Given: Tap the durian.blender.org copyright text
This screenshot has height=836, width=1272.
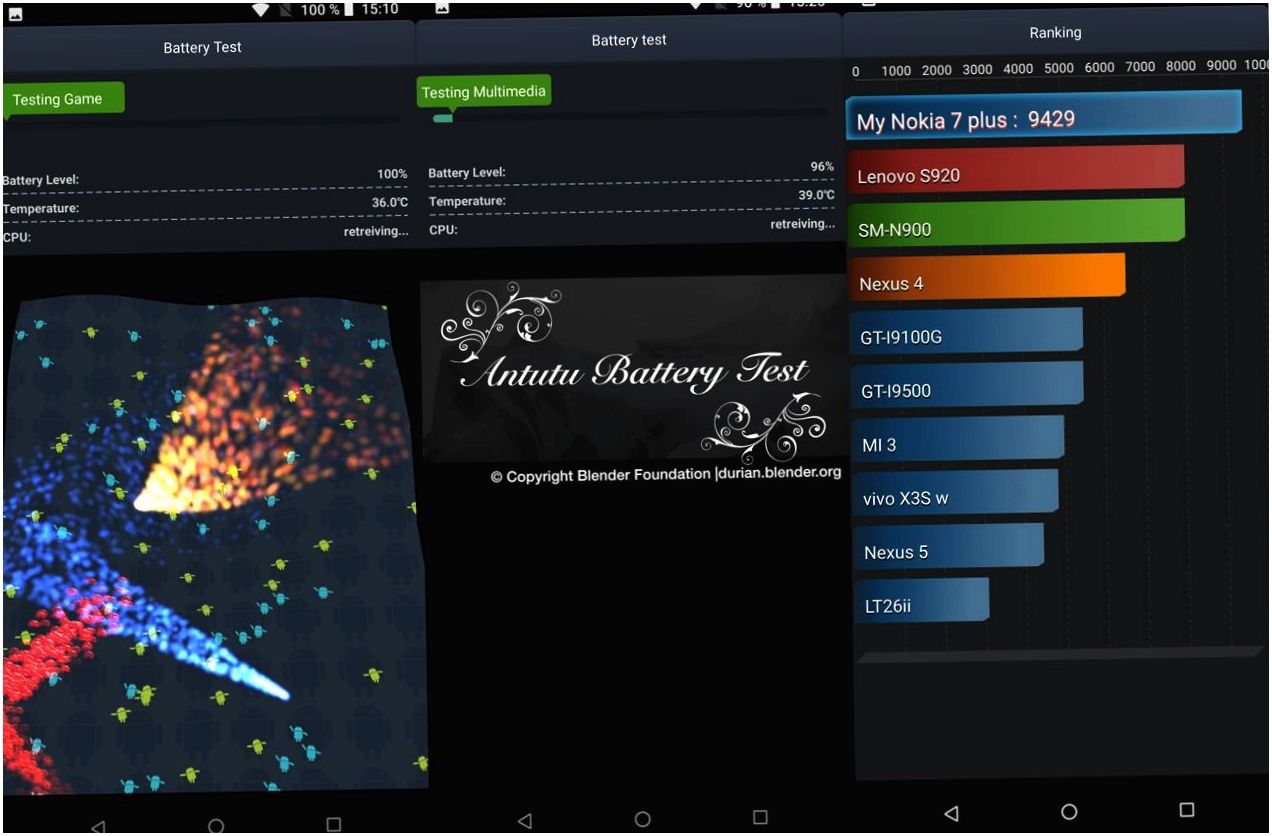Looking at the screenshot, I should 666,474.
